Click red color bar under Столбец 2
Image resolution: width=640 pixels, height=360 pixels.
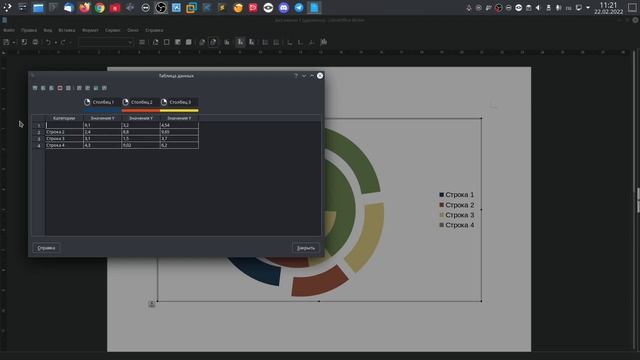[141, 110]
